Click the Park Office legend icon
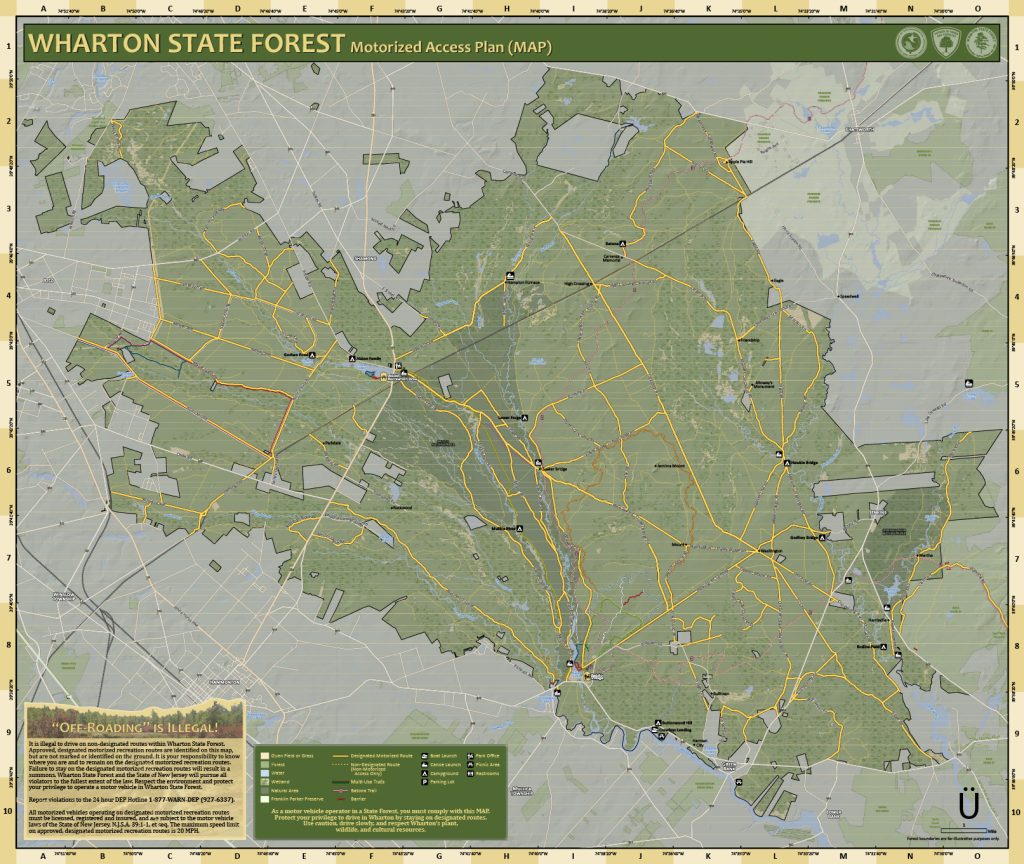This screenshot has height=864, width=1024. point(470,756)
